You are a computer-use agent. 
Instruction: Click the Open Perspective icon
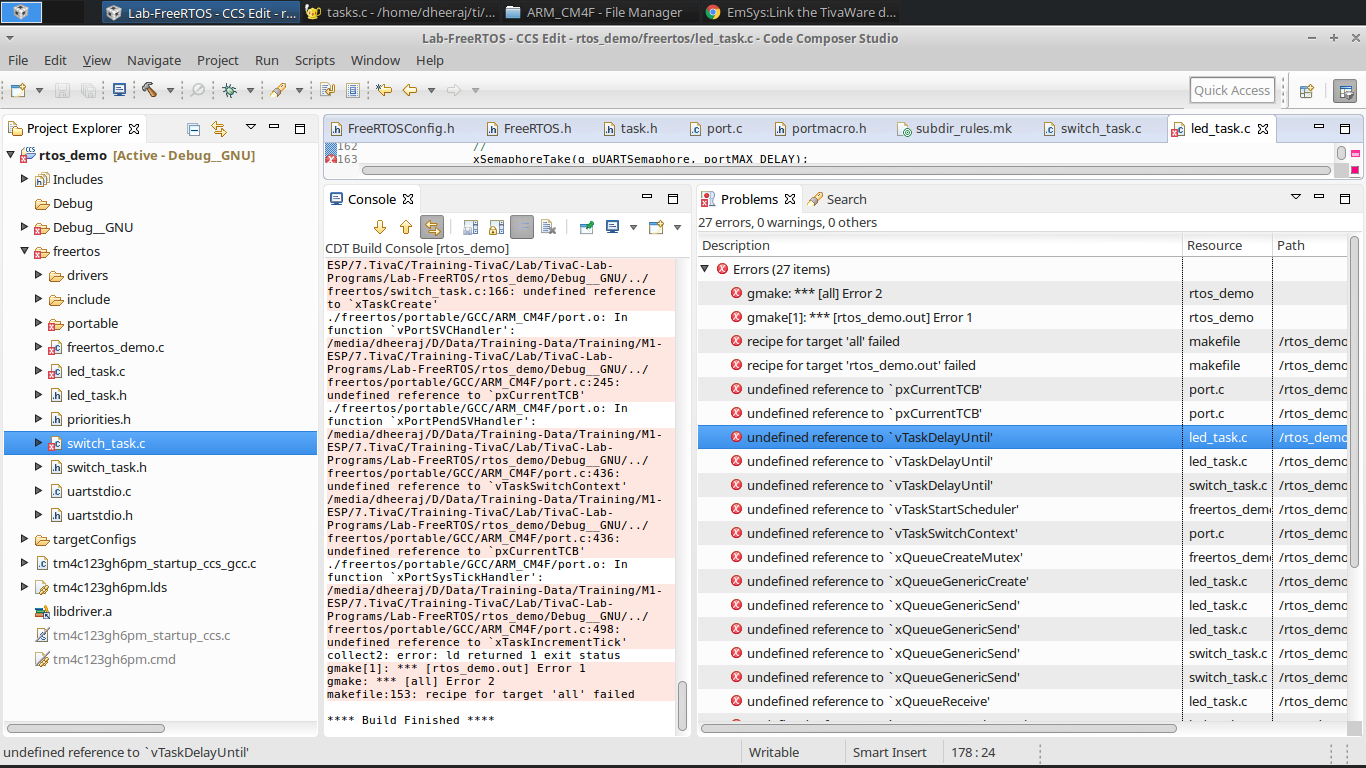(1306, 91)
